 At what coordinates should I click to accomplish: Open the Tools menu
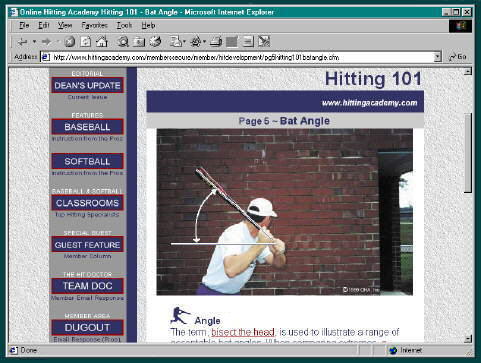click(124, 26)
